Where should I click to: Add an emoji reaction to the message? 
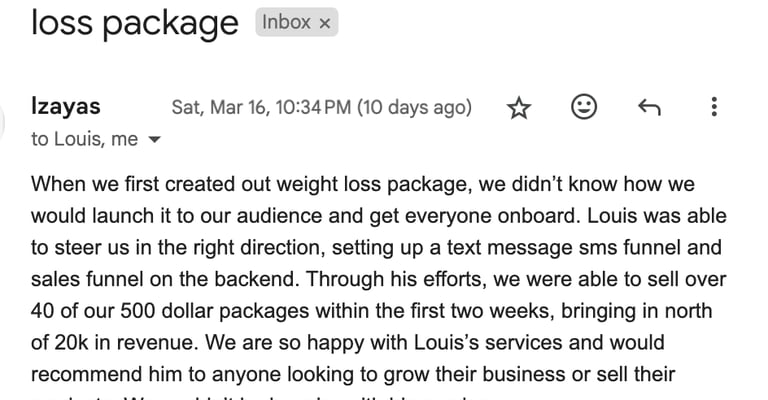(584, 107)
